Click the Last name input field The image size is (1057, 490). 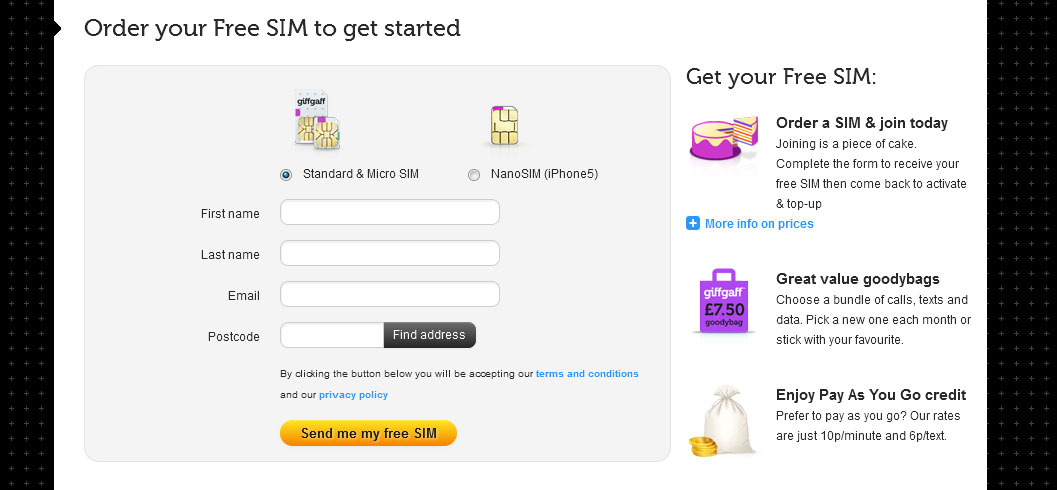(x=390, y=253)
